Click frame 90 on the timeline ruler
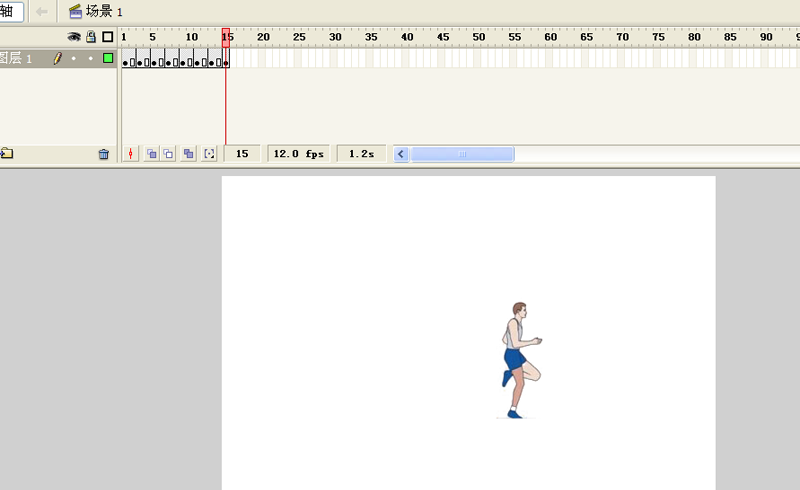 point(766,37)
